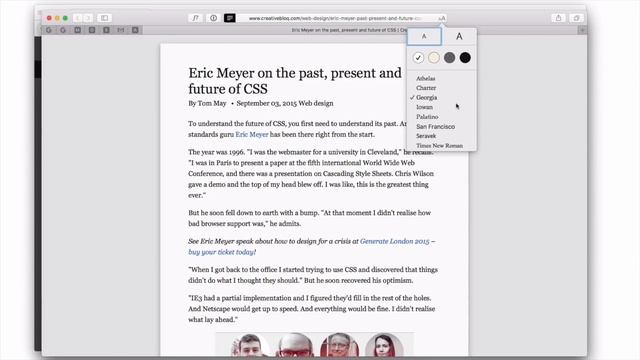Click the speakers photo at the article bottom

[315, 344]
